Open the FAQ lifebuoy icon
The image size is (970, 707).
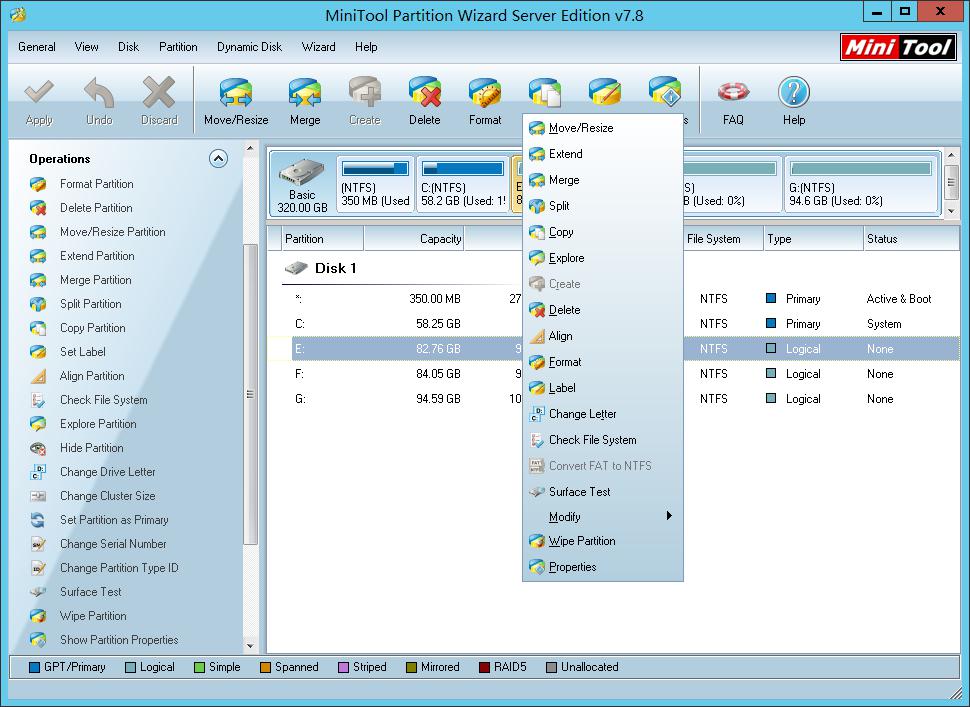pyautogui.click(x=733, y=92)
